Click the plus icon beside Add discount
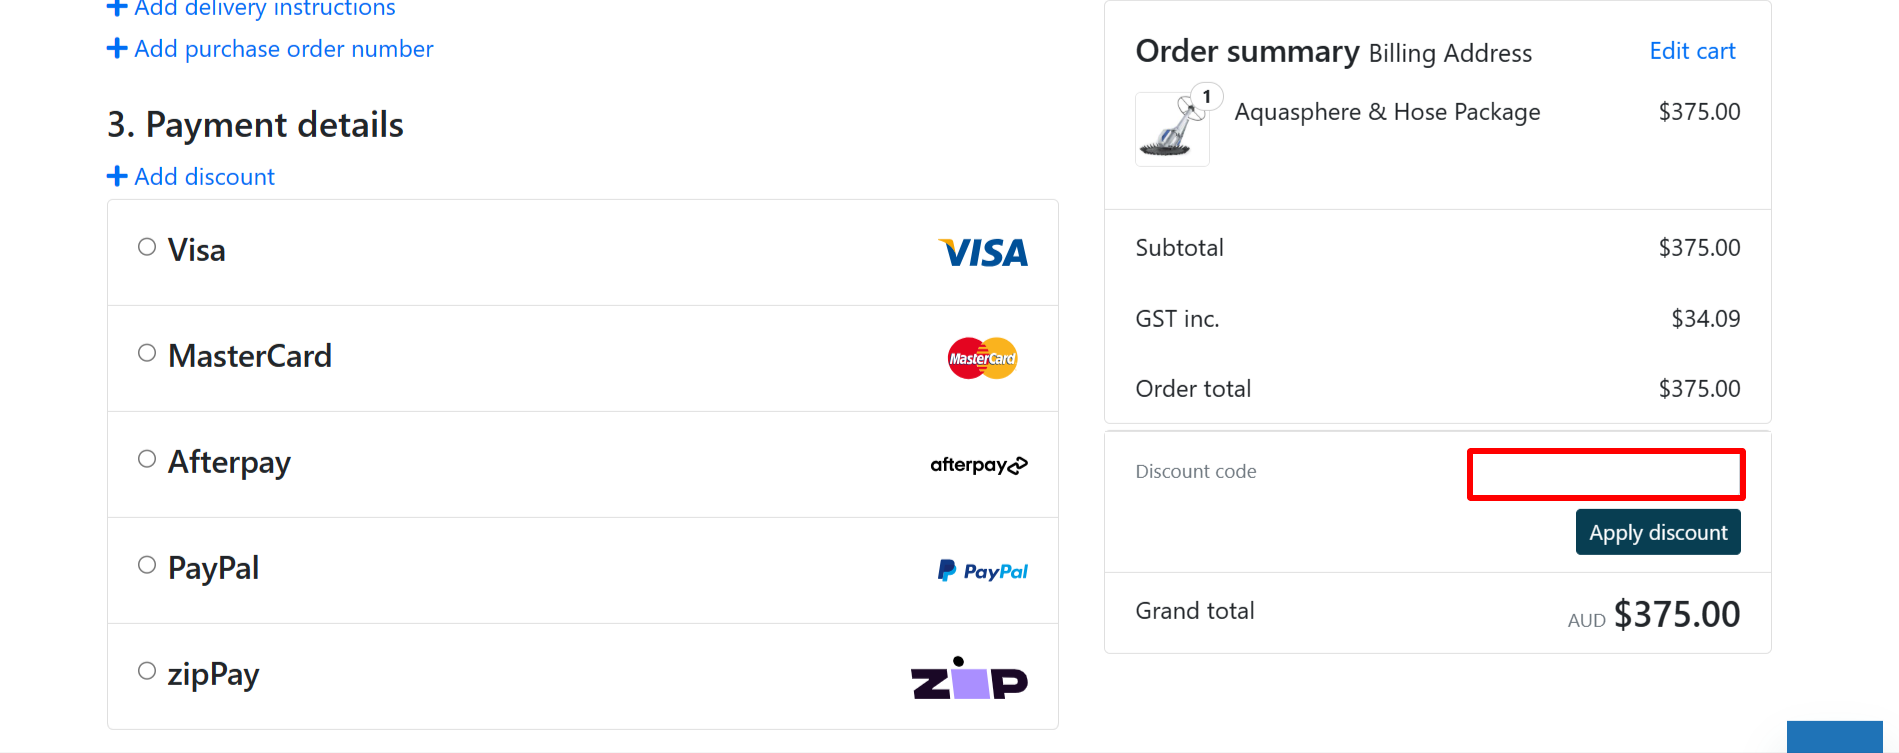Image resolution: width=1899 pixels, height=753 pixels. point(117,176)
